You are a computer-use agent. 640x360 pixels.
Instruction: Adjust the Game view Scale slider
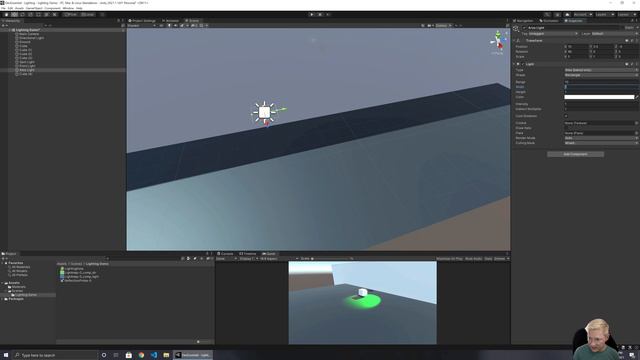click(x=331, y=259)
